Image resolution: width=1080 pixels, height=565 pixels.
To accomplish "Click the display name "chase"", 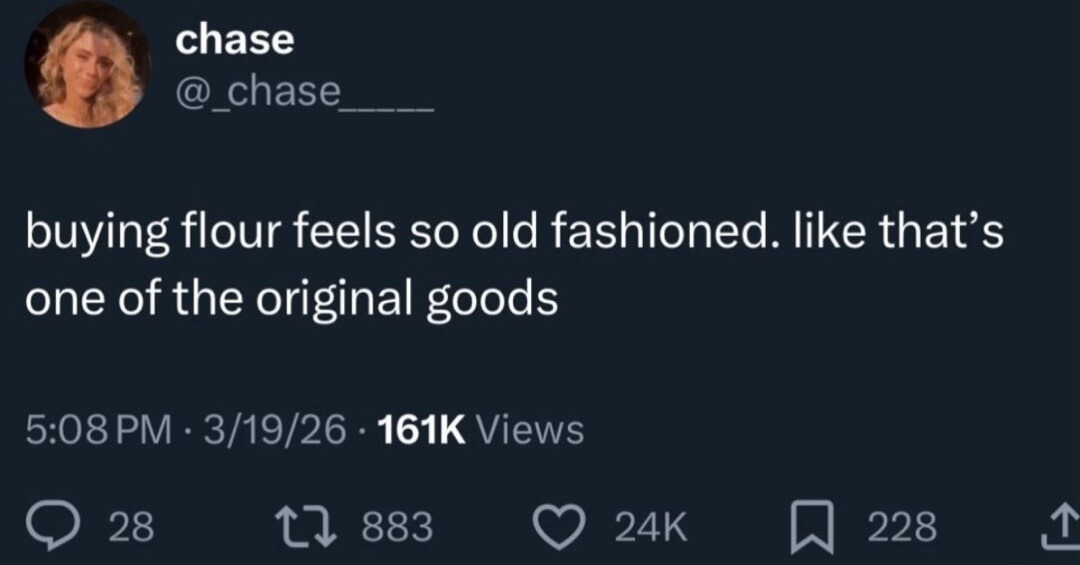I will click(x=234, y=40).
